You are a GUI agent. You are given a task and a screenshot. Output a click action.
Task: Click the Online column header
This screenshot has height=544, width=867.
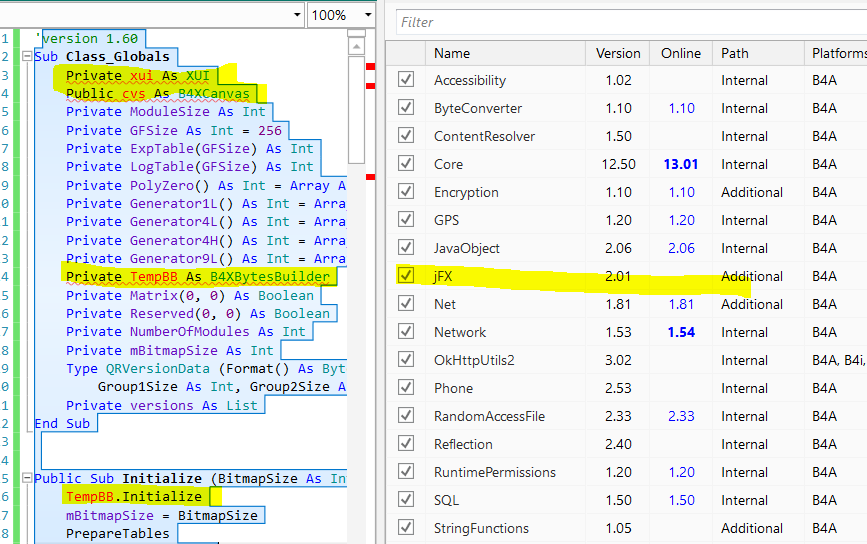pyautogui.click(x=681, y=53)
